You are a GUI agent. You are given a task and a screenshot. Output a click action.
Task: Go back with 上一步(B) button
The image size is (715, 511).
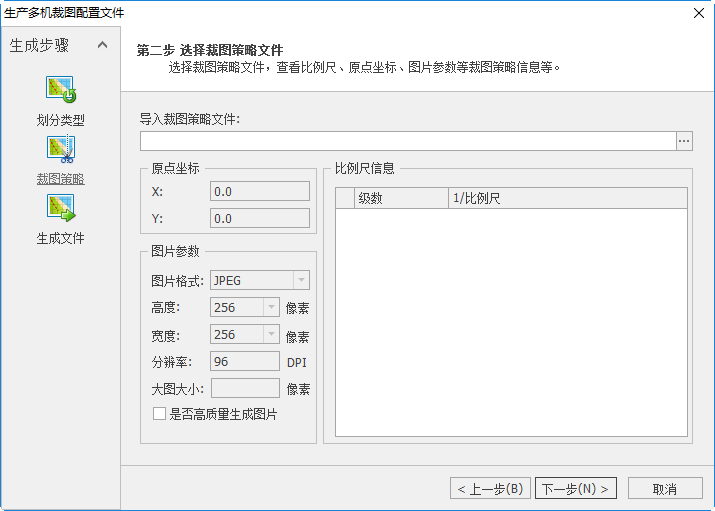point(490,488)
